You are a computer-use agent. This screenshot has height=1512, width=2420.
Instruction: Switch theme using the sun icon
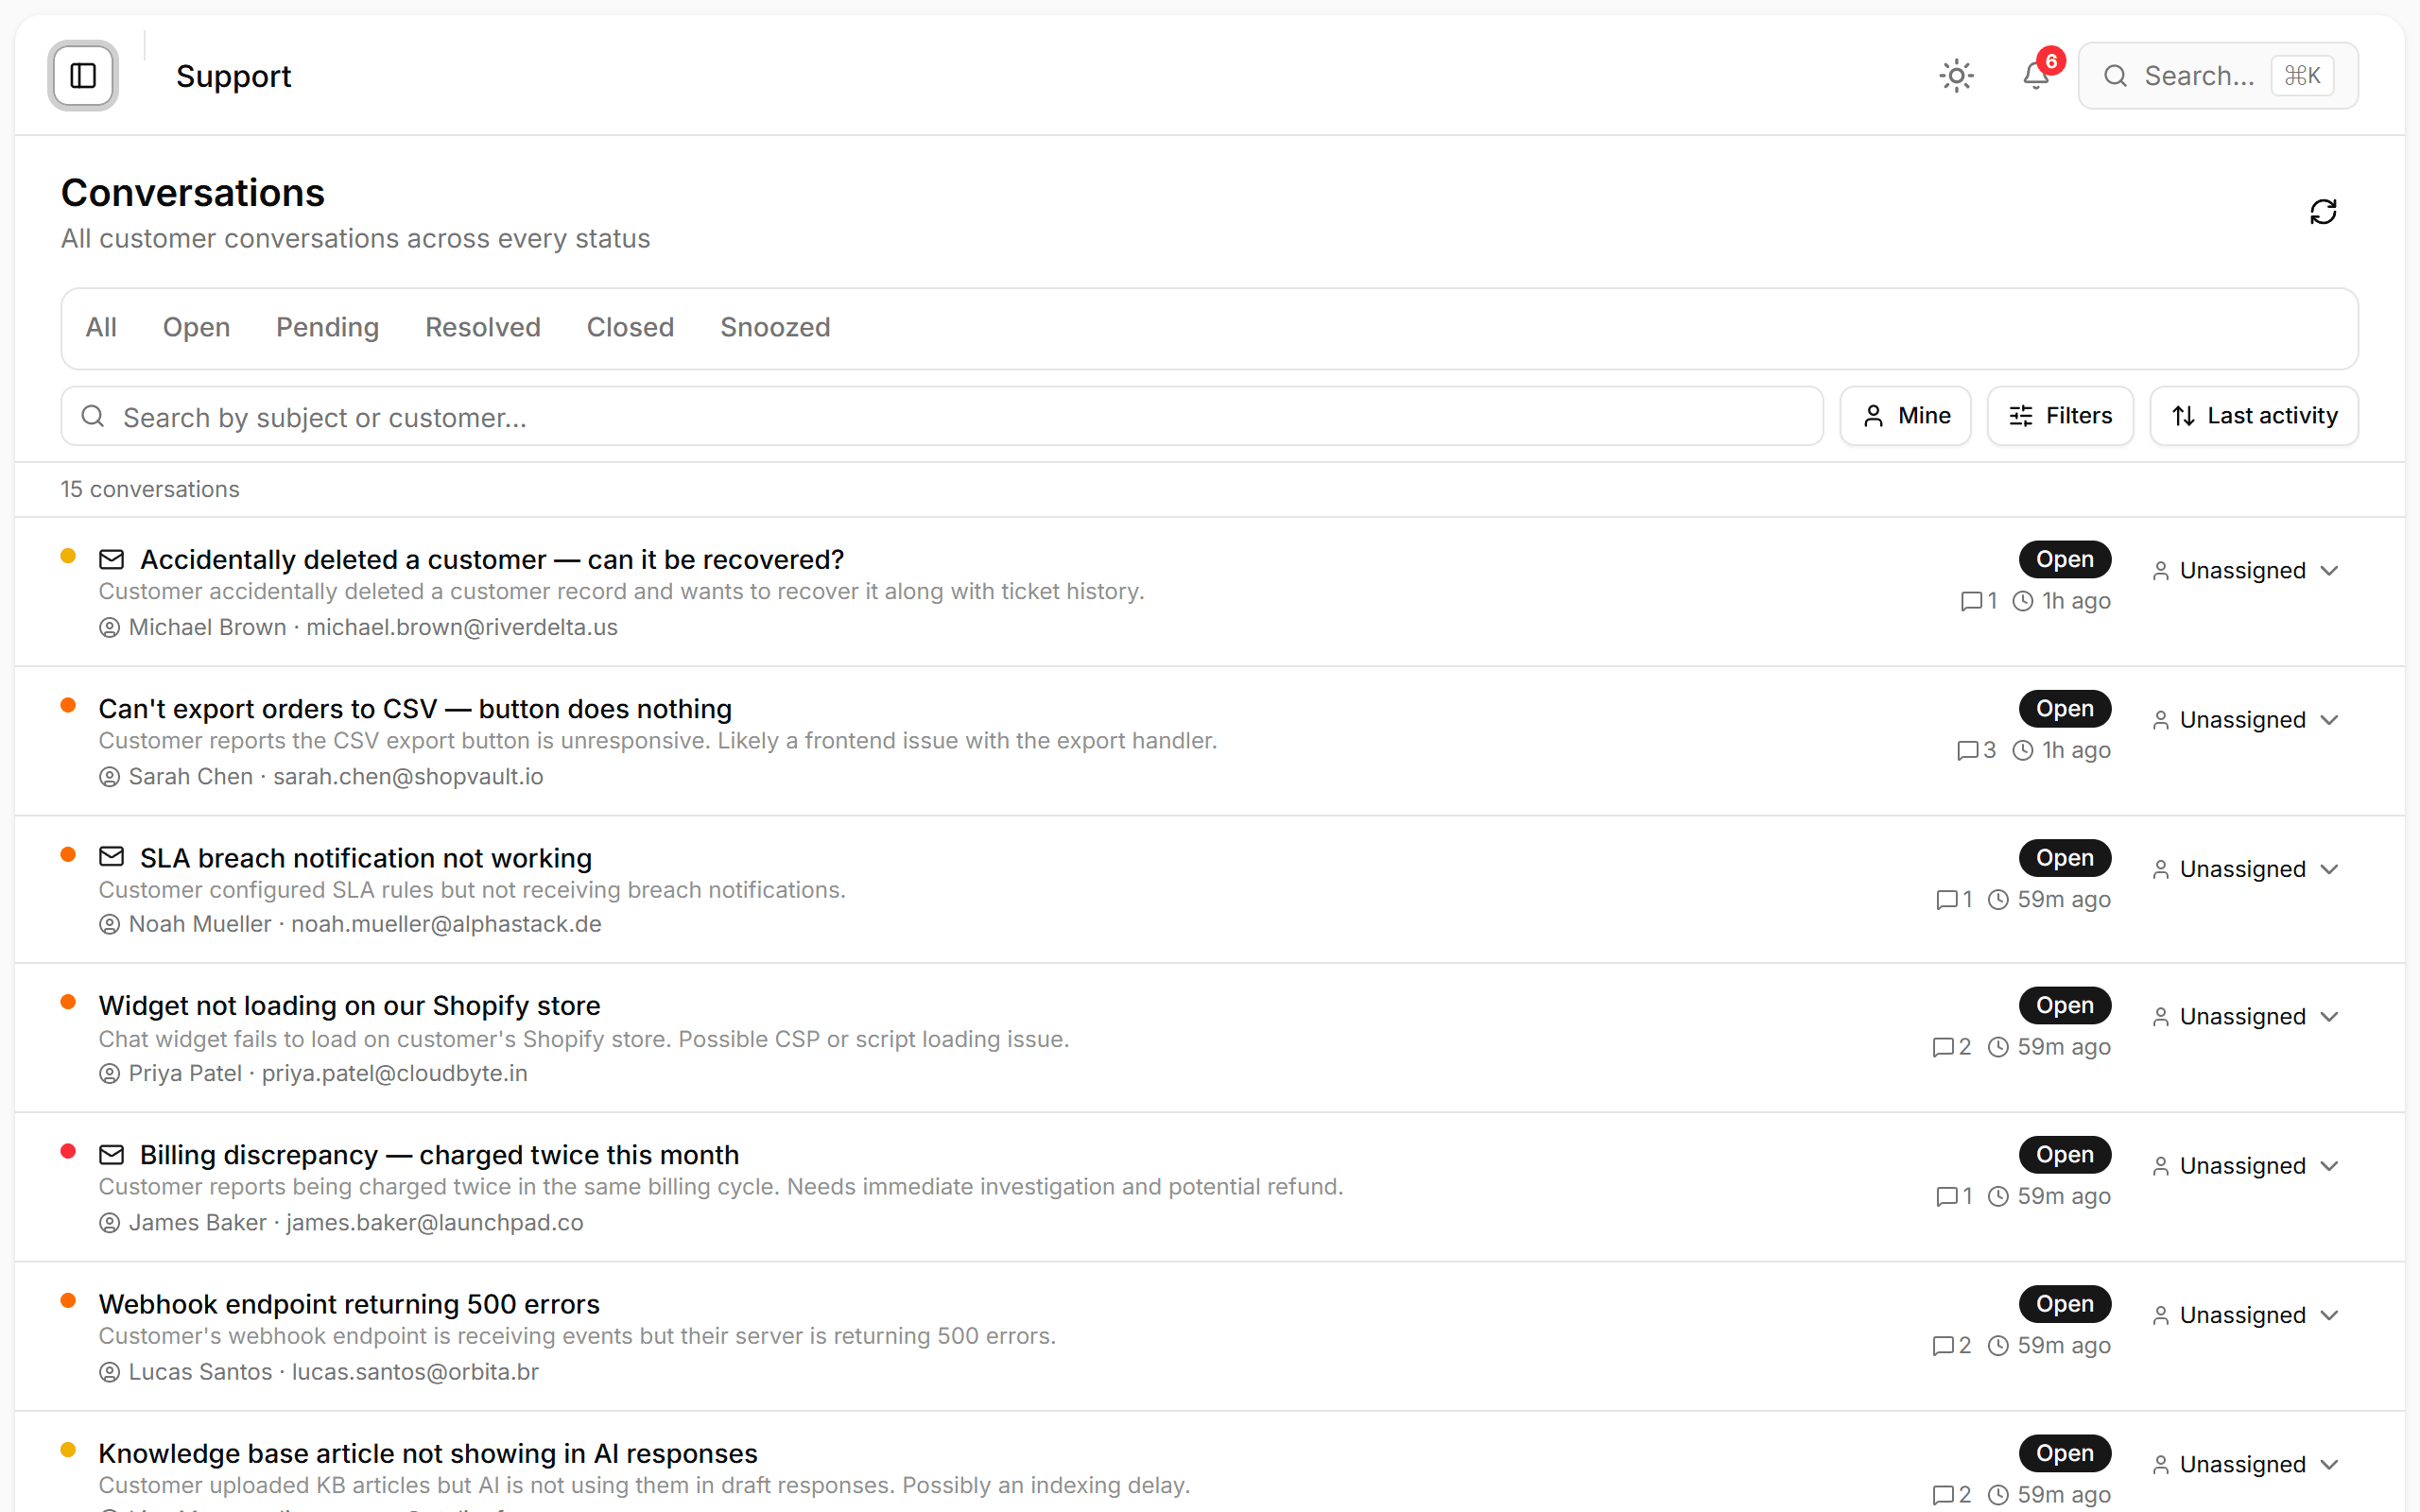1955,75
